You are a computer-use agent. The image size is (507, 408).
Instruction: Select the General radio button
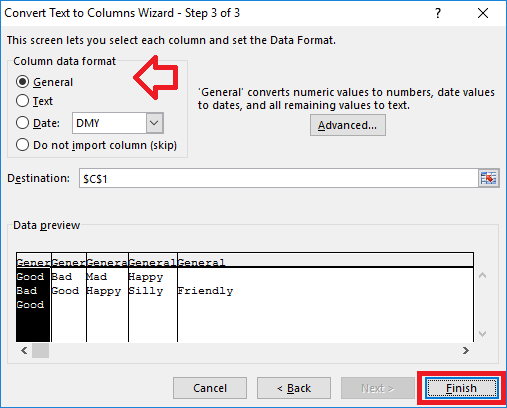pyautogui.click(x=22, y=82)
